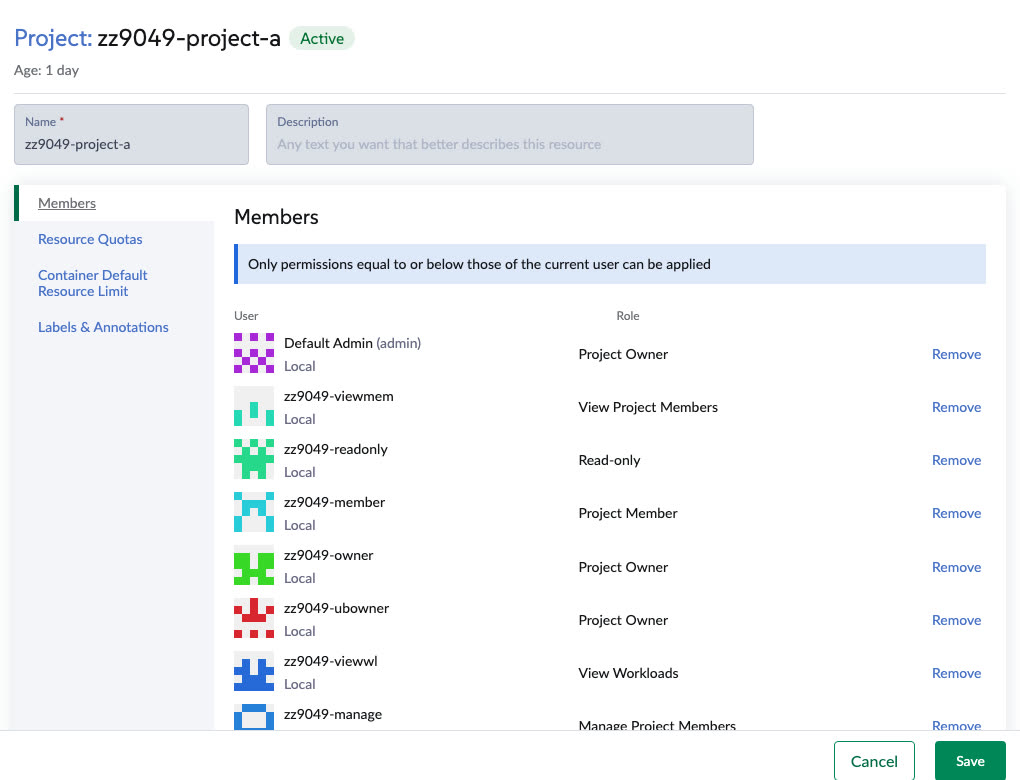Cancel editing the project
The image size is (1020, 780).
coord(874,760)
